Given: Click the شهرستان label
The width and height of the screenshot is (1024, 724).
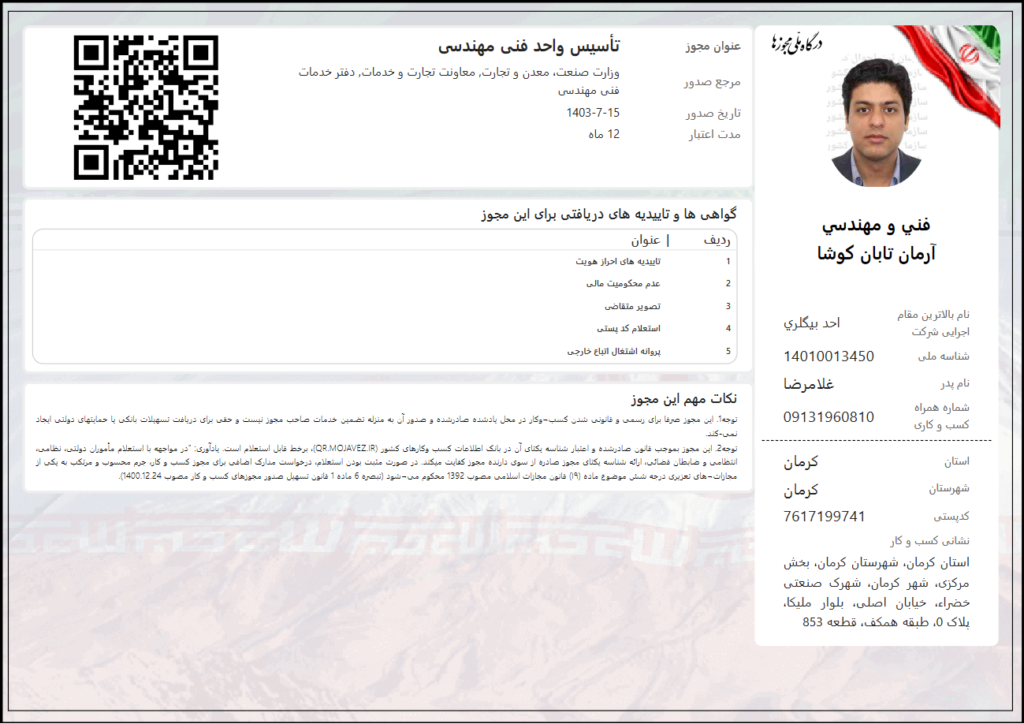Looking at the screenshot, I should click(x=949, y=489).
